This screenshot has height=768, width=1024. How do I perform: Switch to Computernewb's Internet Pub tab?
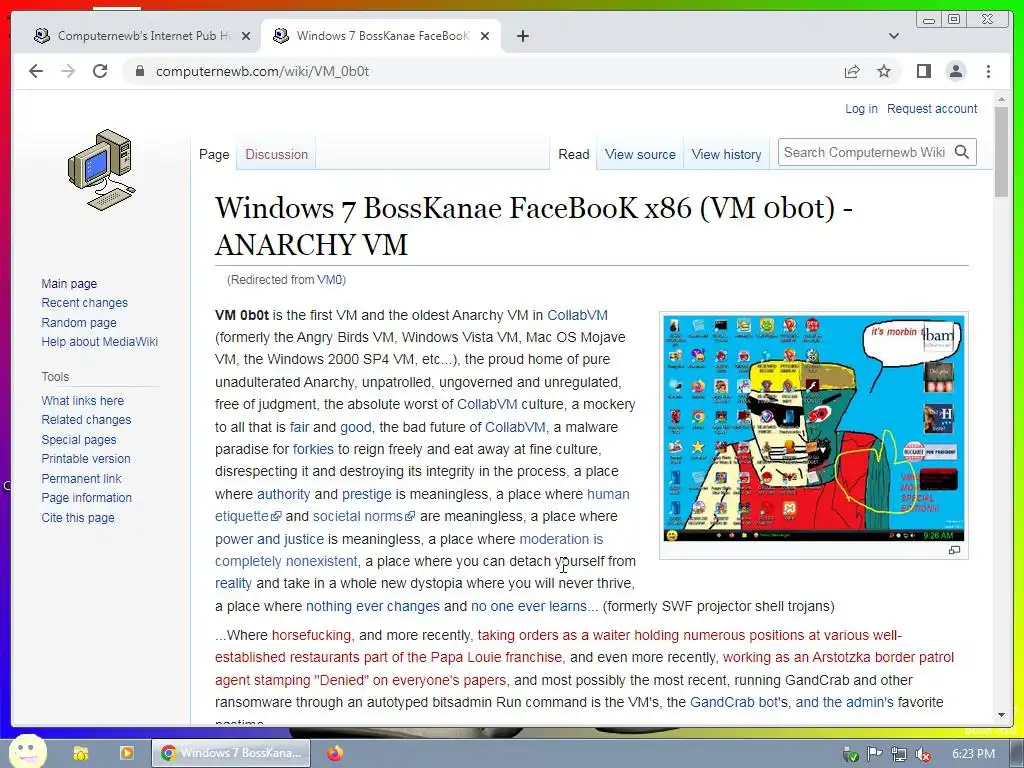(140, 36)
